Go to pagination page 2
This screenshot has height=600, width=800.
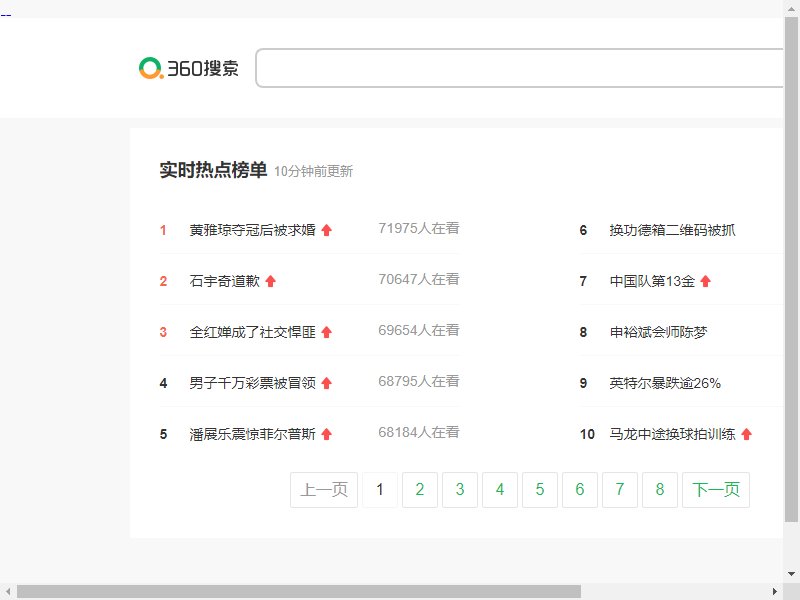point(420,490)
